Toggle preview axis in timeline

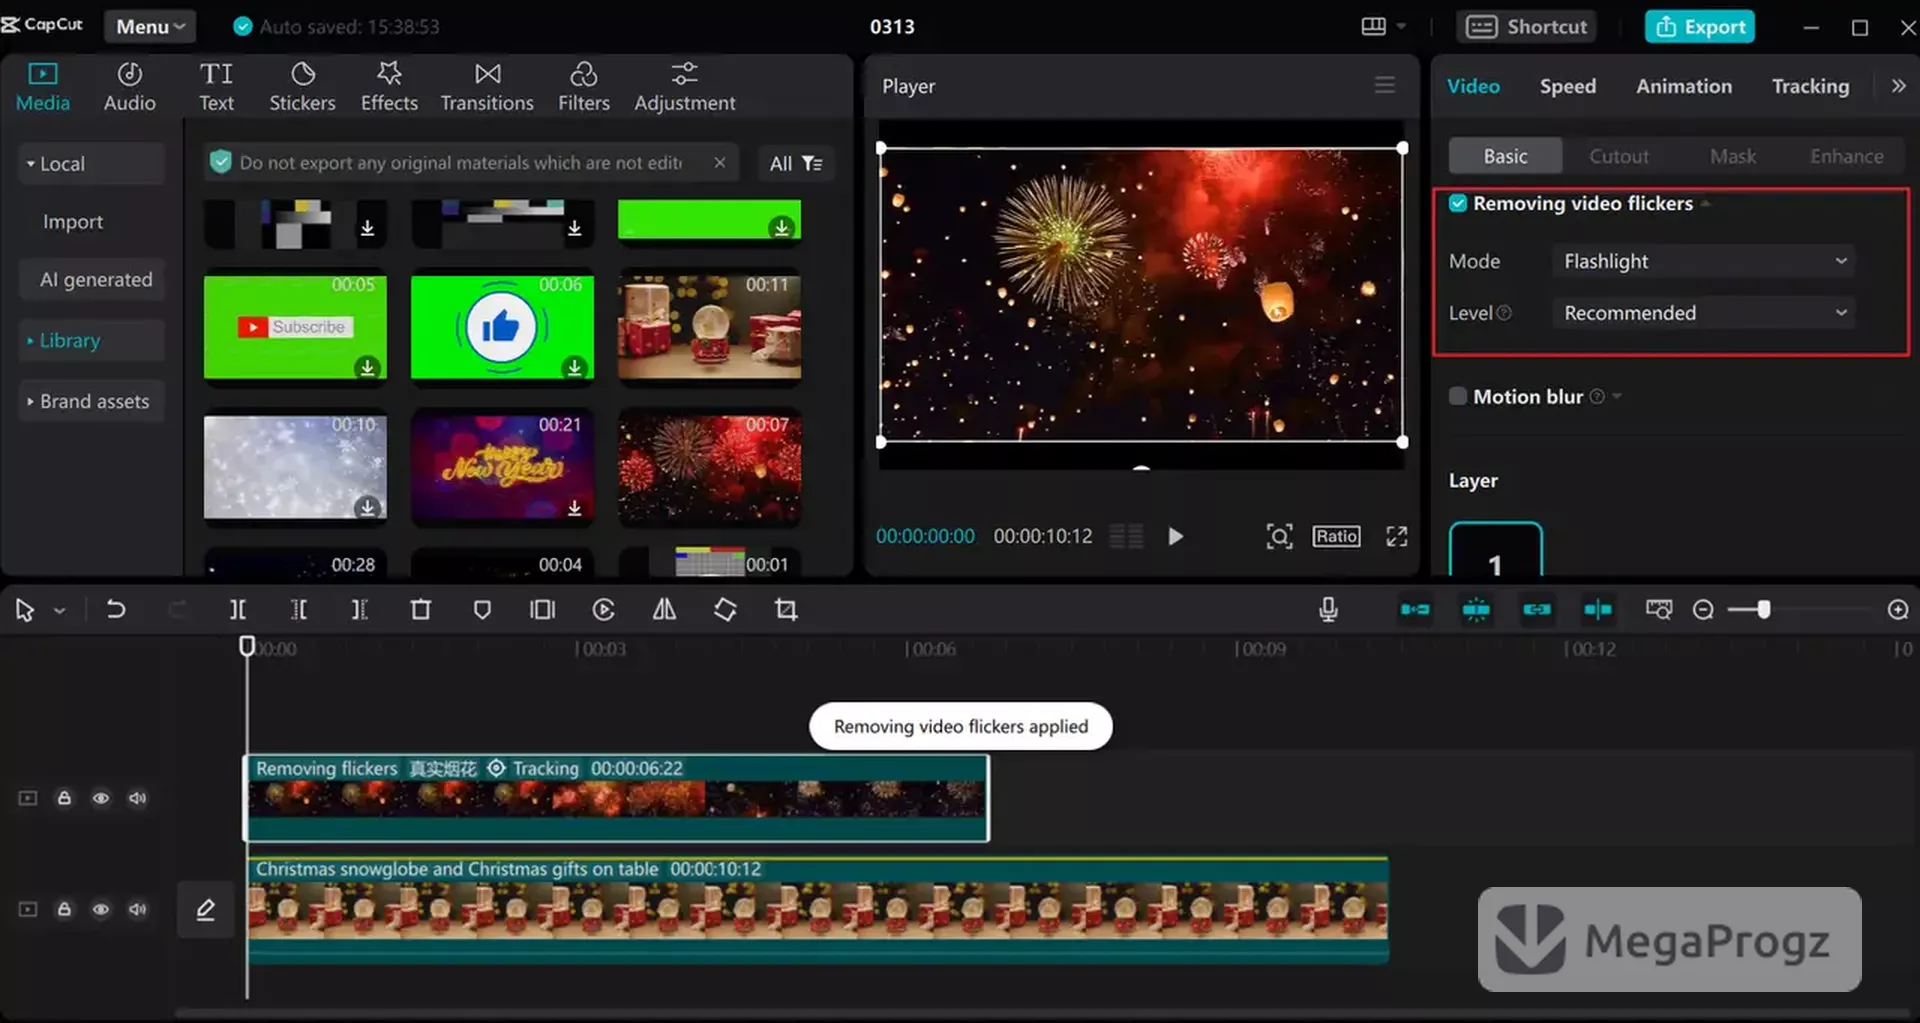[x=1598, y=609]
